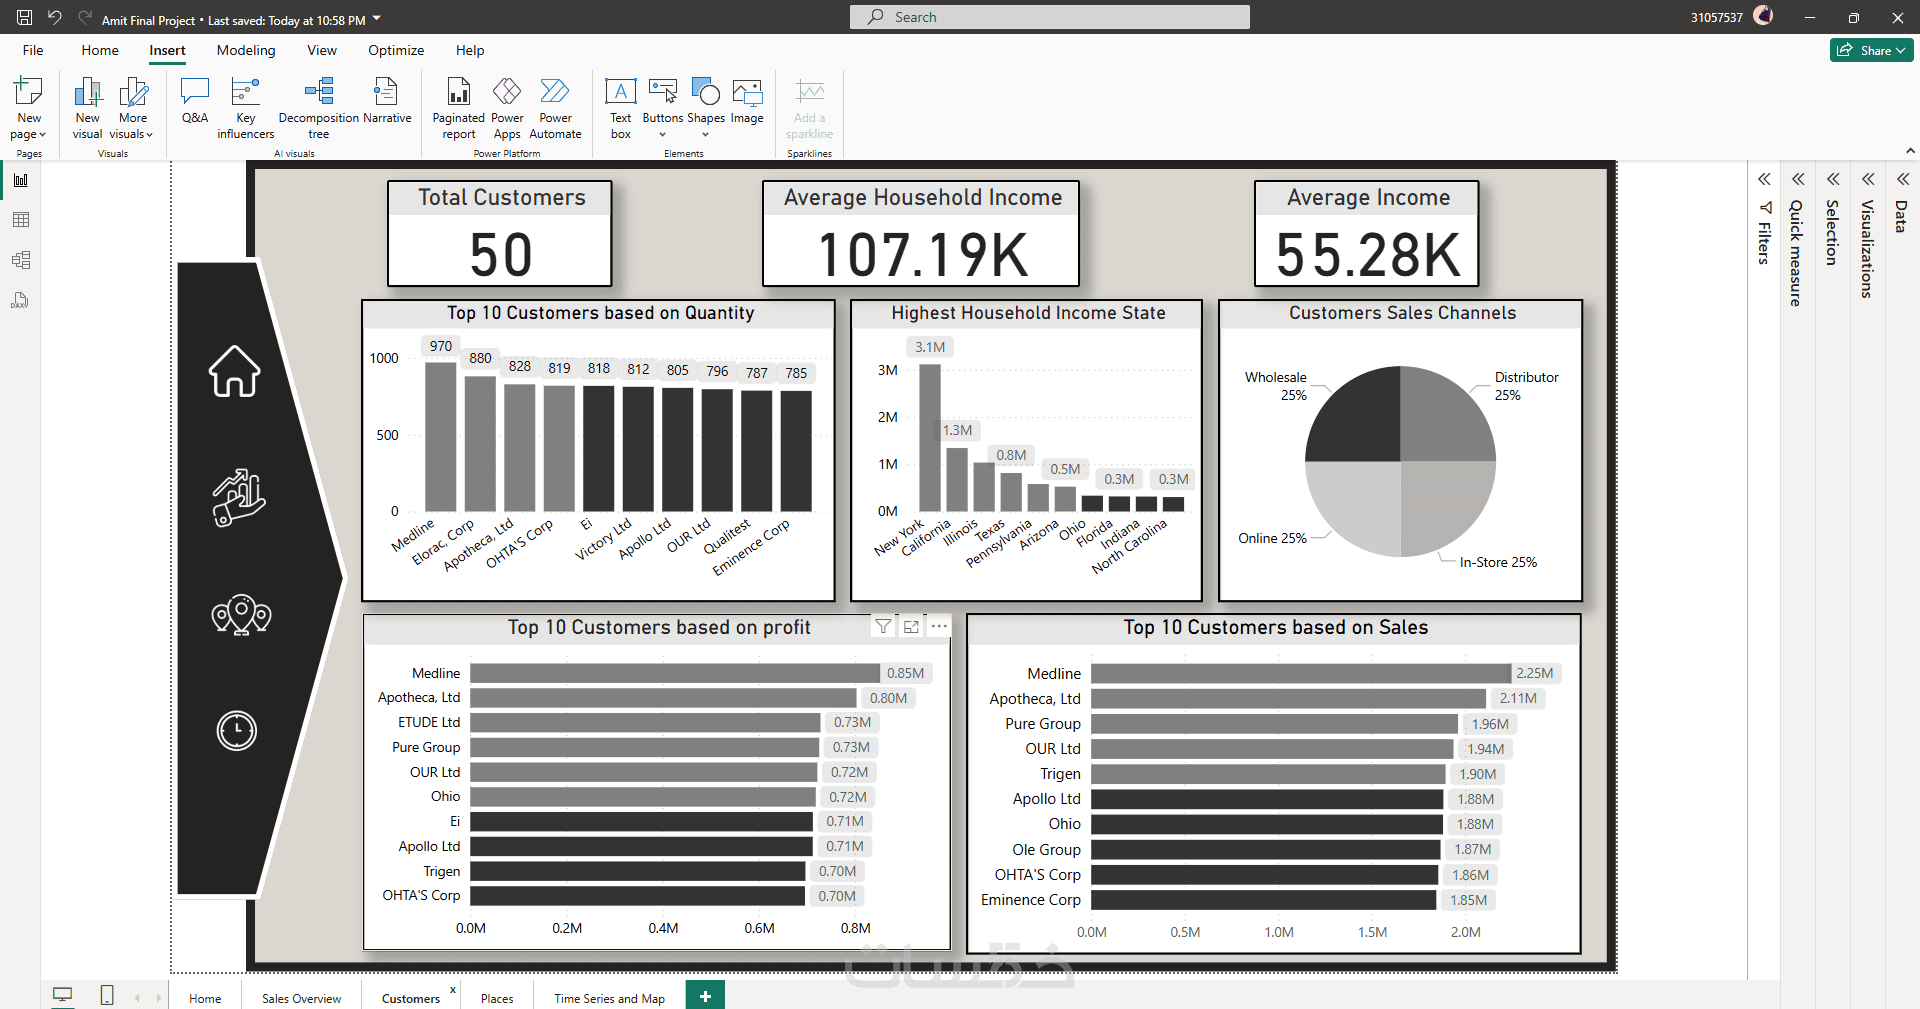The width and height of the screenshot is (1920, 1009).
Task: Add a new page with plus button
Action: [x=705, y=996]
